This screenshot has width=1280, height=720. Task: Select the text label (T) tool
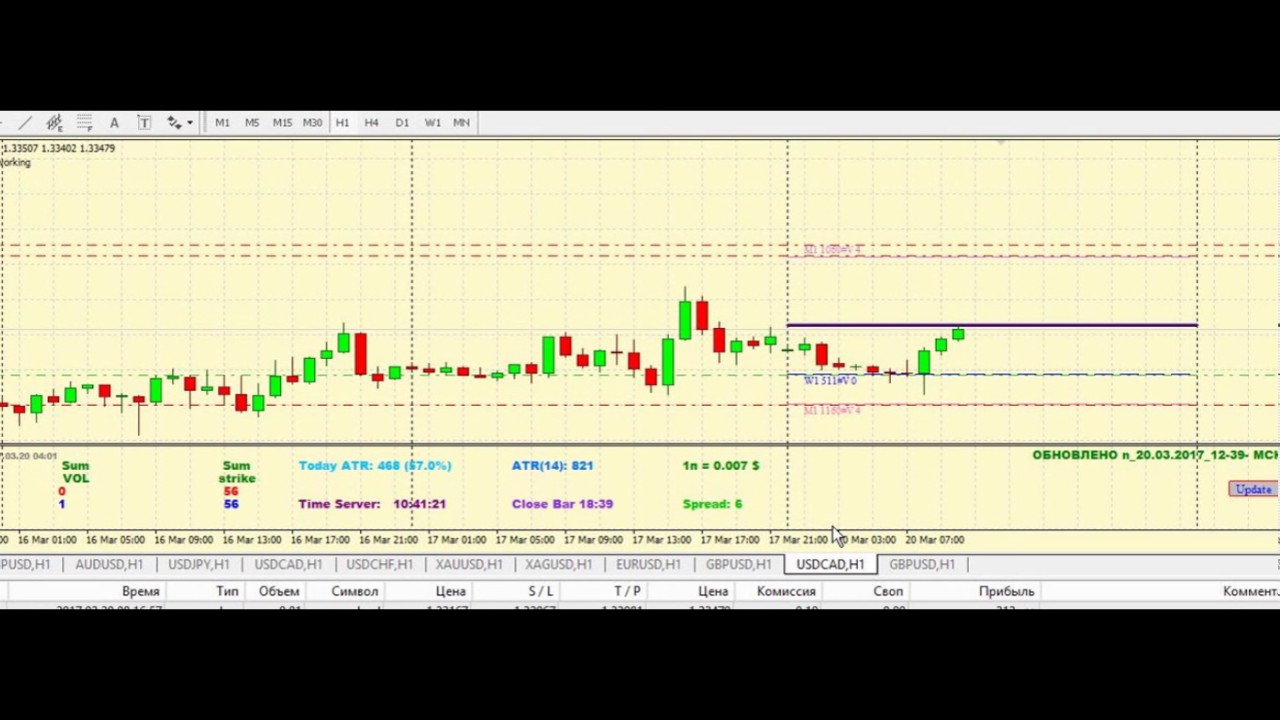click(144, 122)
